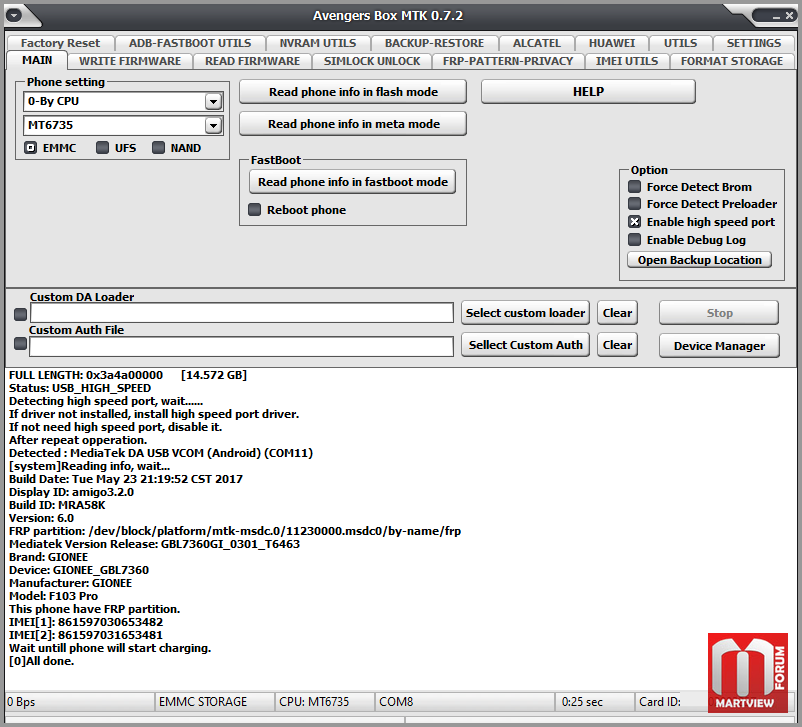Viewport: 802px width, 727px height.
Task: Select the NAND storage option
Action: (x=159, y=148)
